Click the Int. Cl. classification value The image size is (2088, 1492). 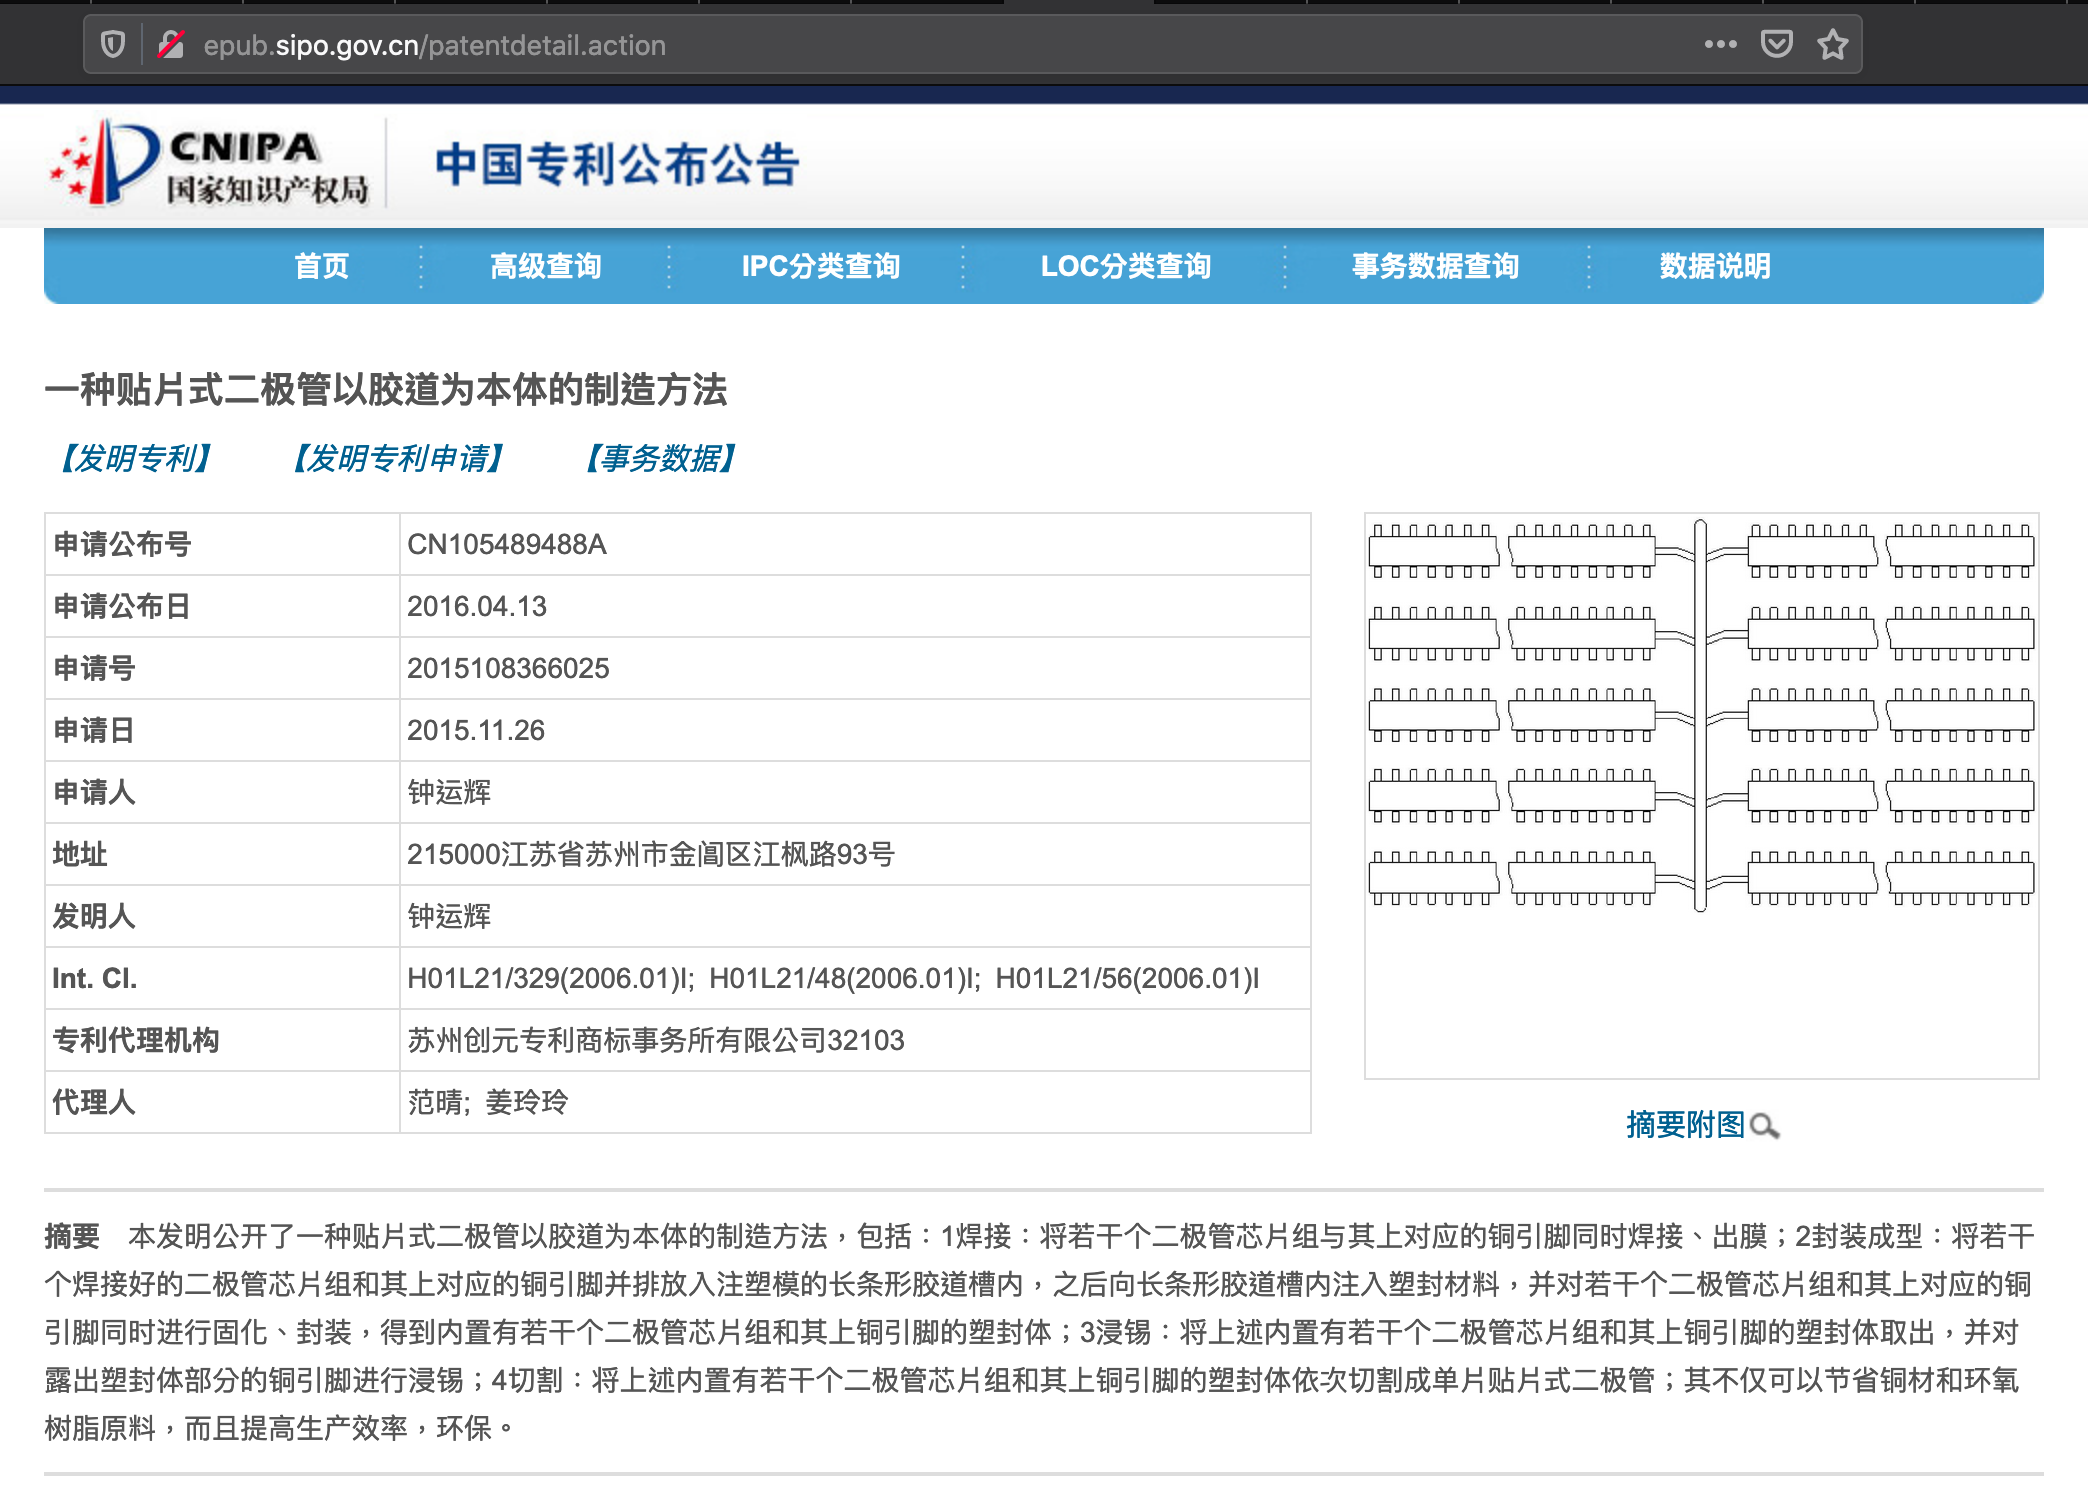coord(833,978)
